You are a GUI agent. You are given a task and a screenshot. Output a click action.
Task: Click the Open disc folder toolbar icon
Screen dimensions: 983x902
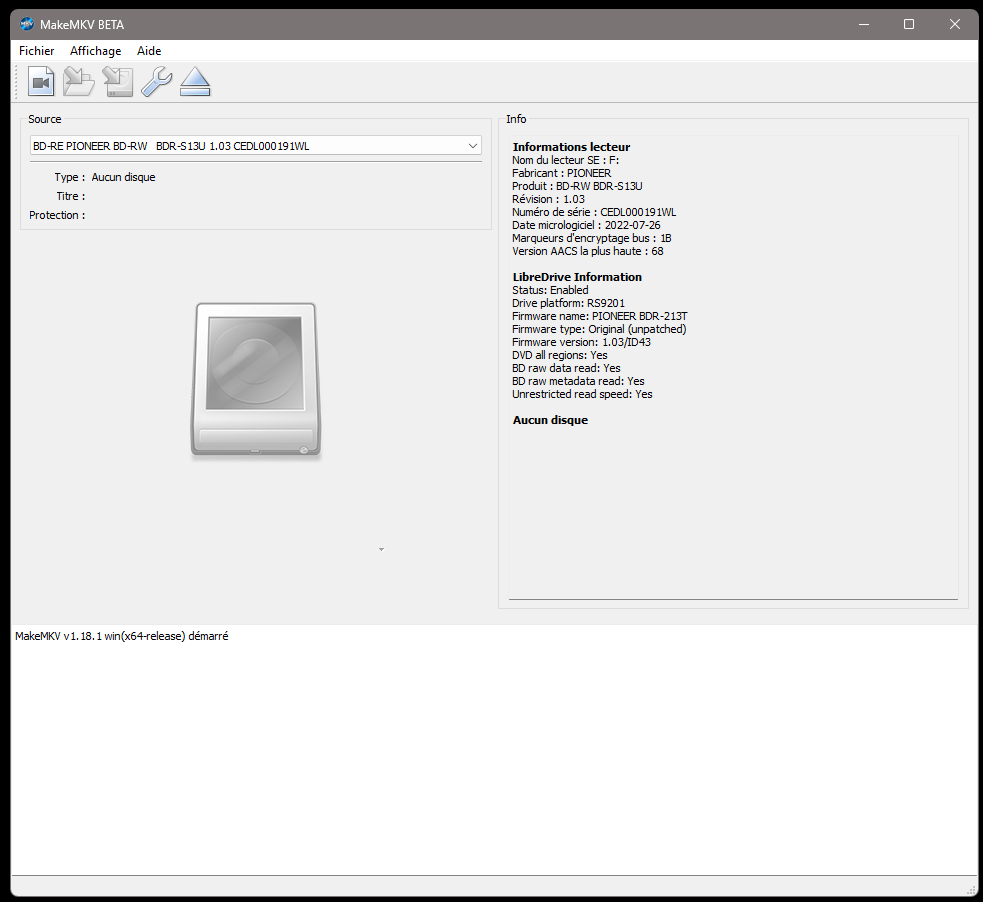(79, 81)
